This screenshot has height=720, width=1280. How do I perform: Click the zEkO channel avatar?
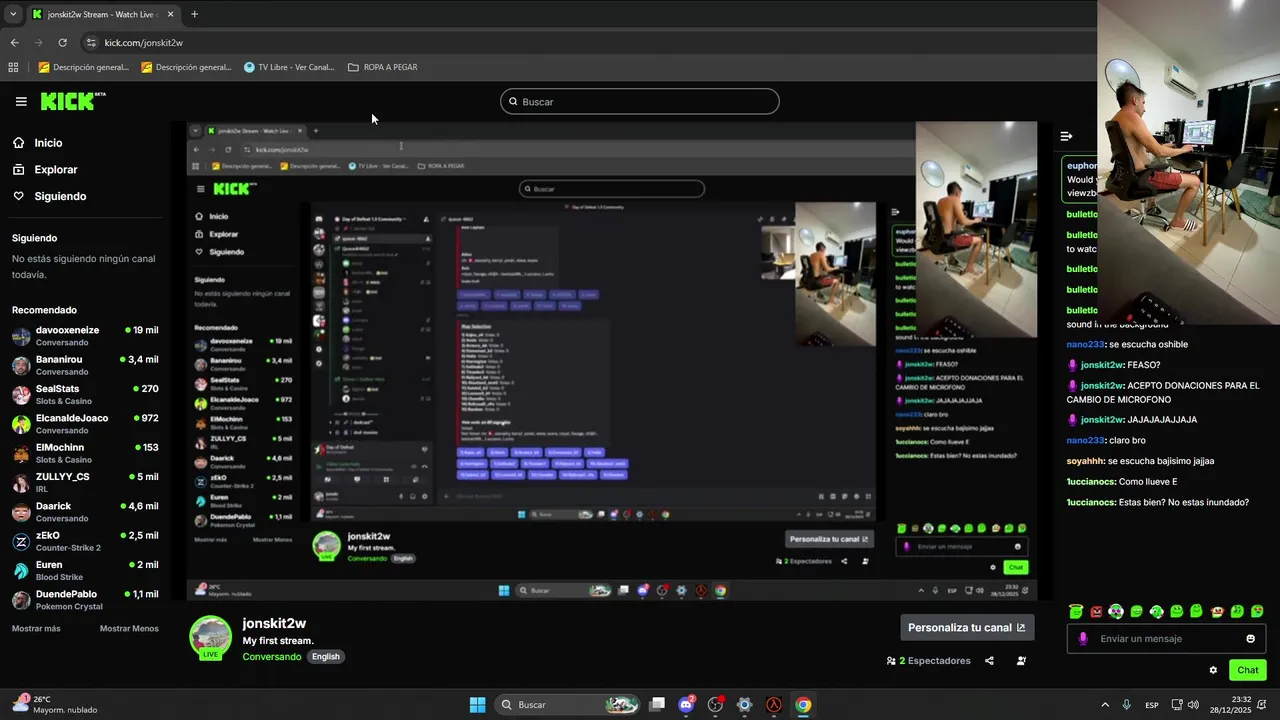click(21, 541)
